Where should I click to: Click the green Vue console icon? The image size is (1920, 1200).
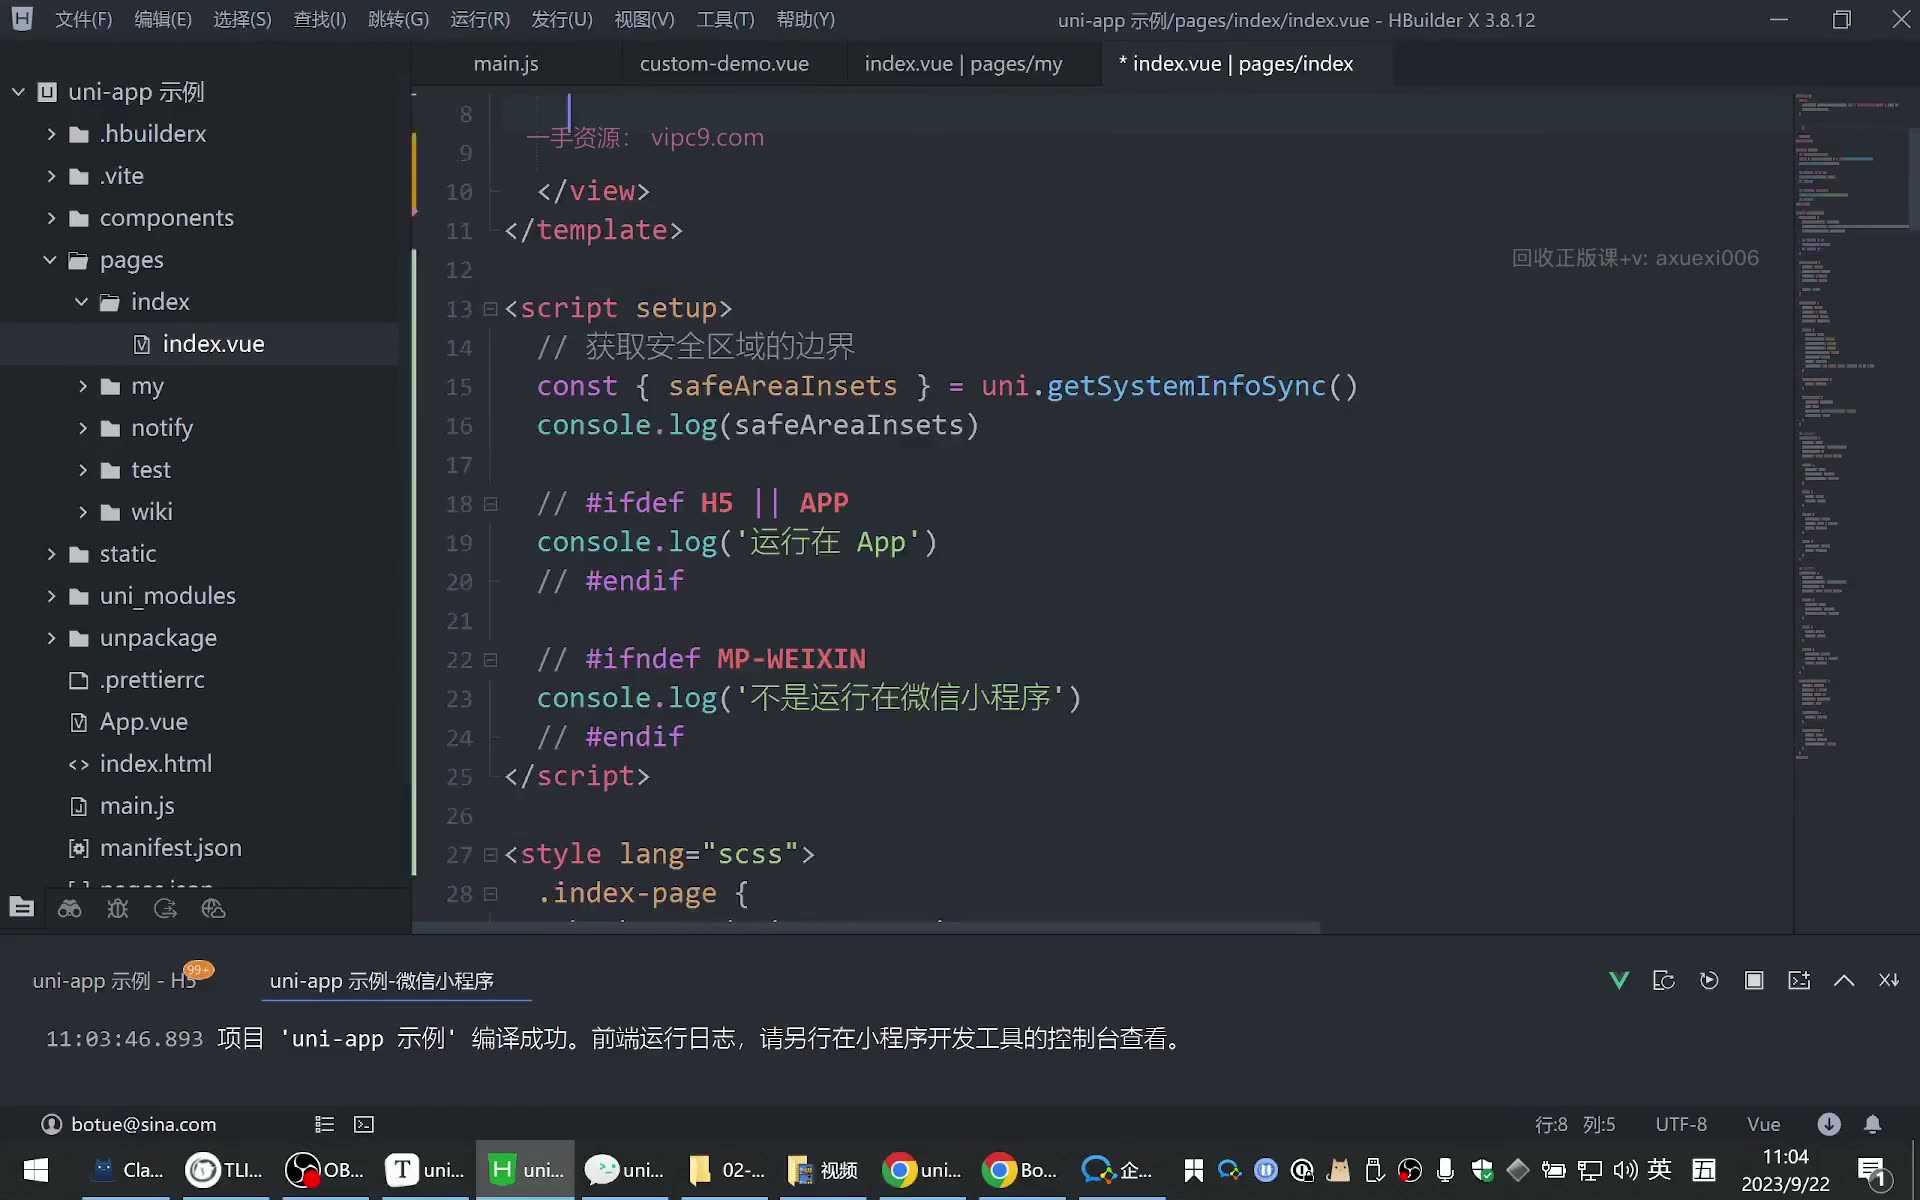pos(1619,980)
